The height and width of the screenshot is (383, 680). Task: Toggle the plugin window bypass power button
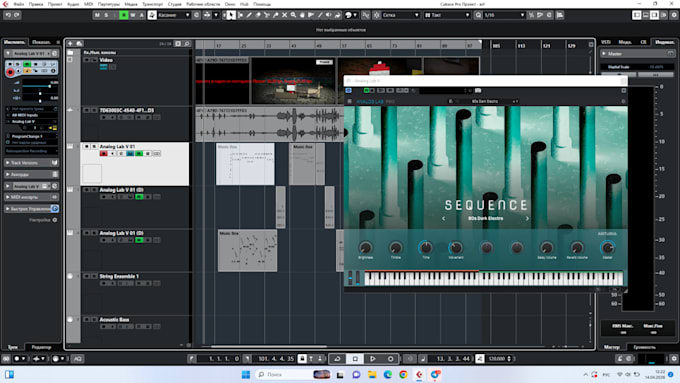[348, 91]
